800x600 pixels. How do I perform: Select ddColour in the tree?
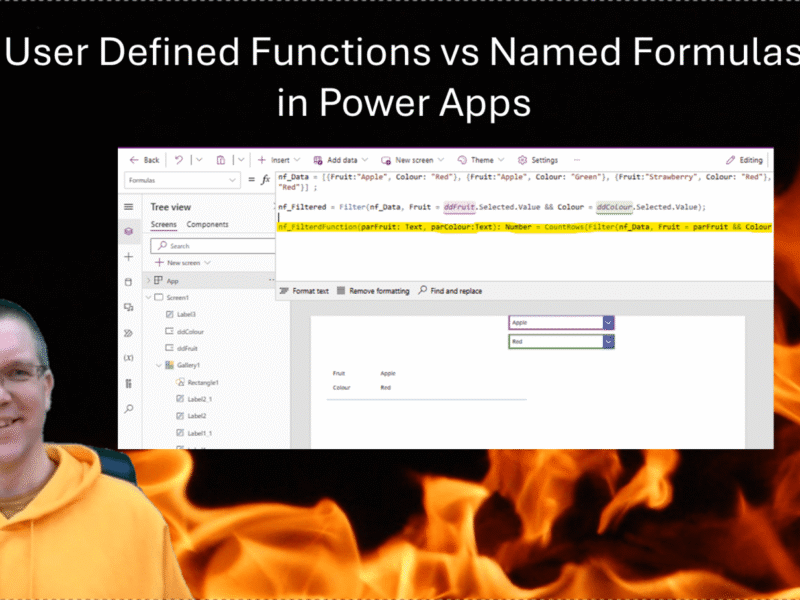tap(190, 332)
